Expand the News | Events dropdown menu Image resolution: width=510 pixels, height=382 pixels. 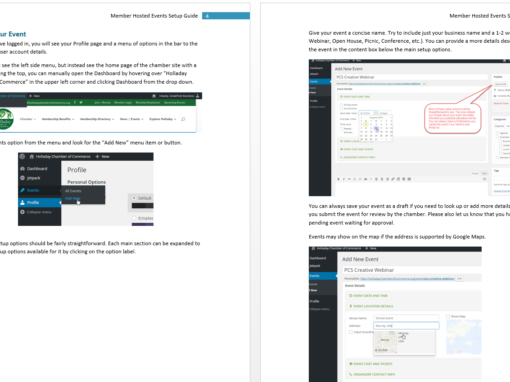tap(132, 119)
